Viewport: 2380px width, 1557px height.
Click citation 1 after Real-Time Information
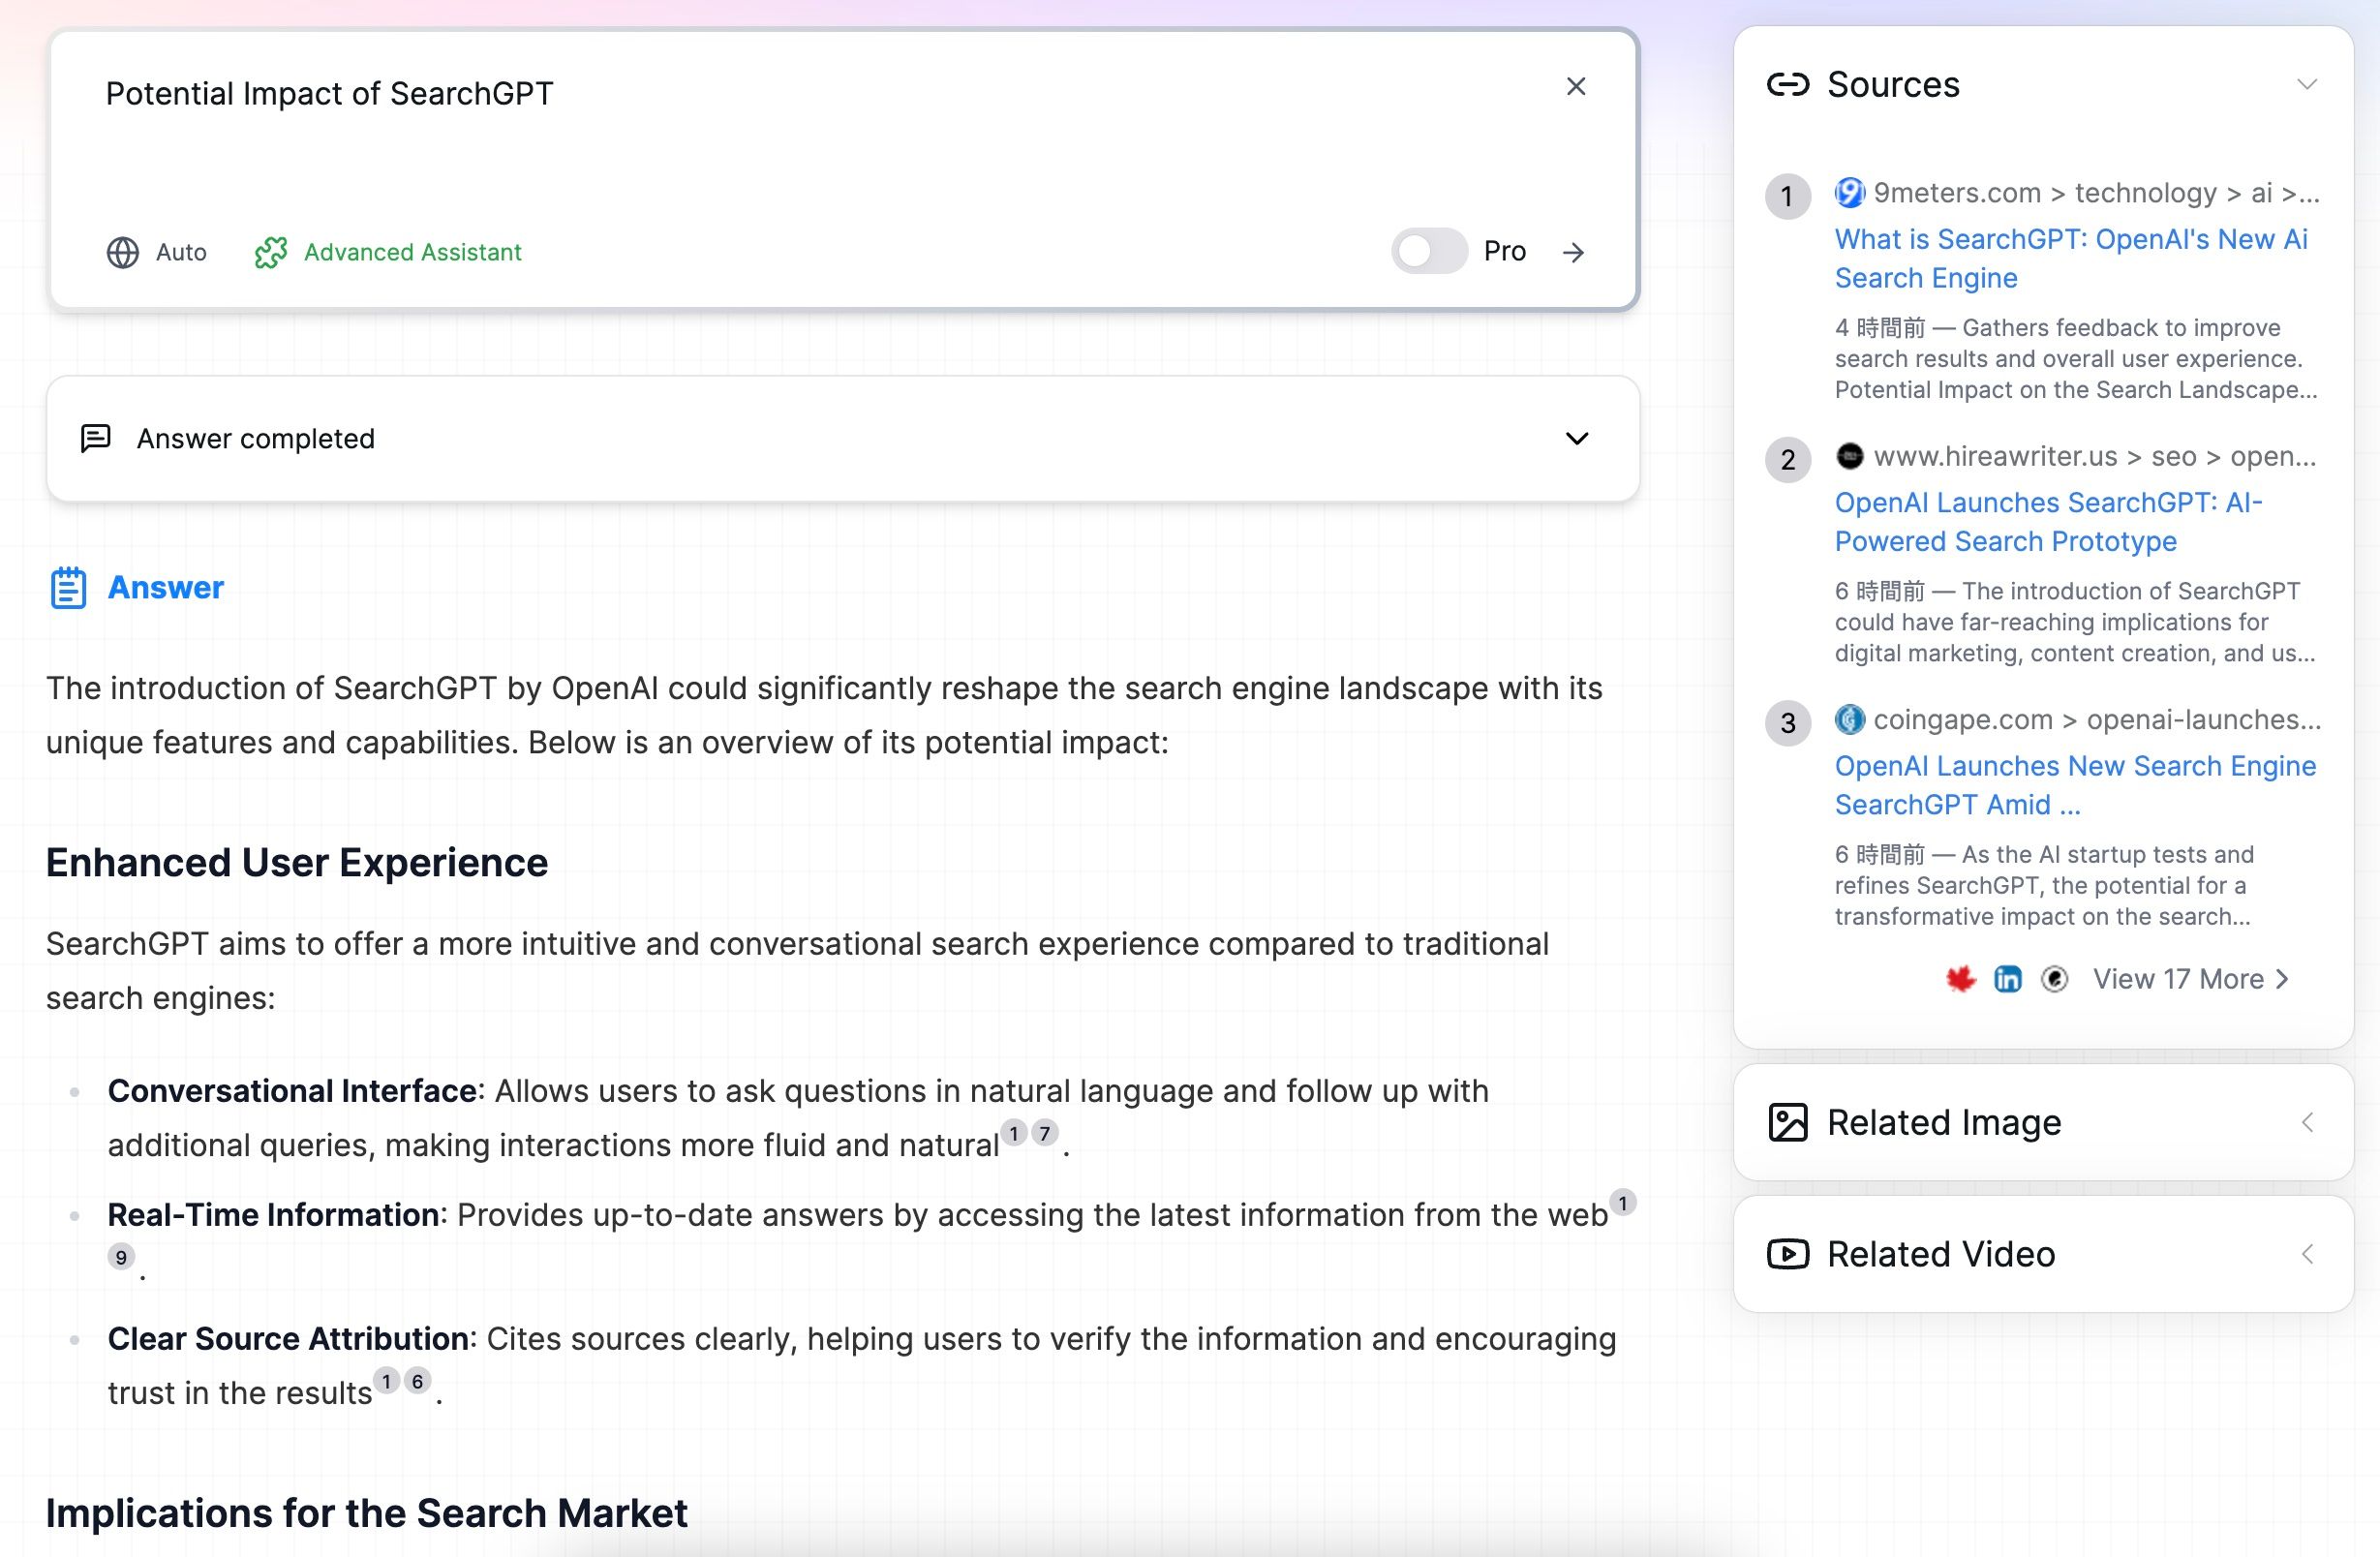coord(1623,1203)
